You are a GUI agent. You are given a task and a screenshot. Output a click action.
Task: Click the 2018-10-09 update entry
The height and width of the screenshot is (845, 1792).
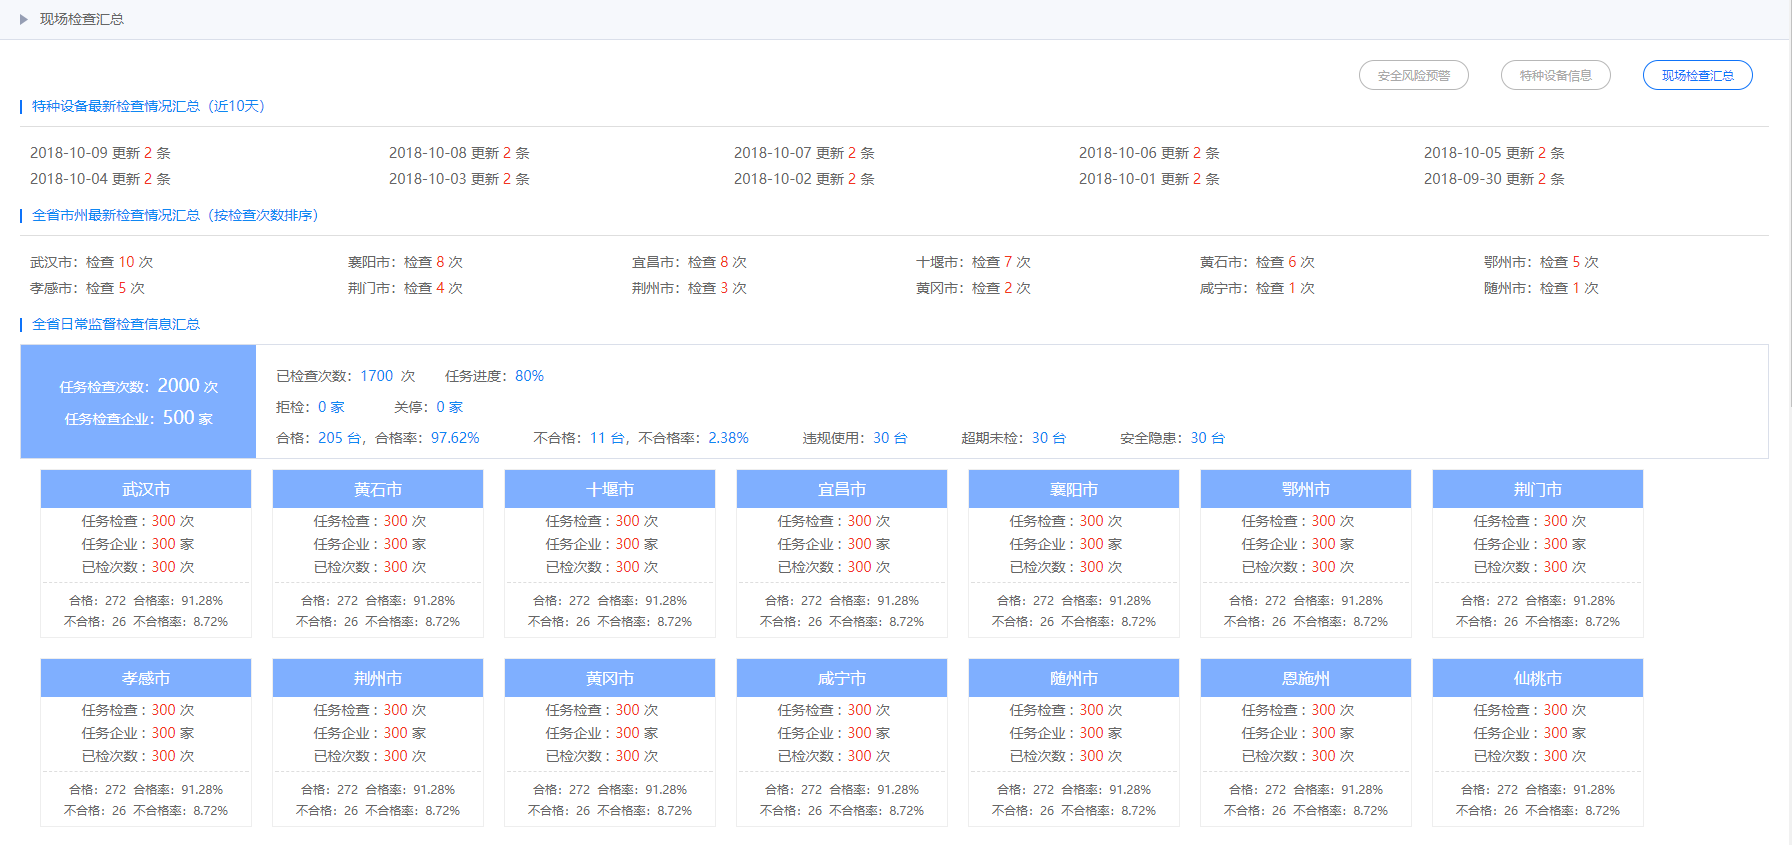click(100, 153)
